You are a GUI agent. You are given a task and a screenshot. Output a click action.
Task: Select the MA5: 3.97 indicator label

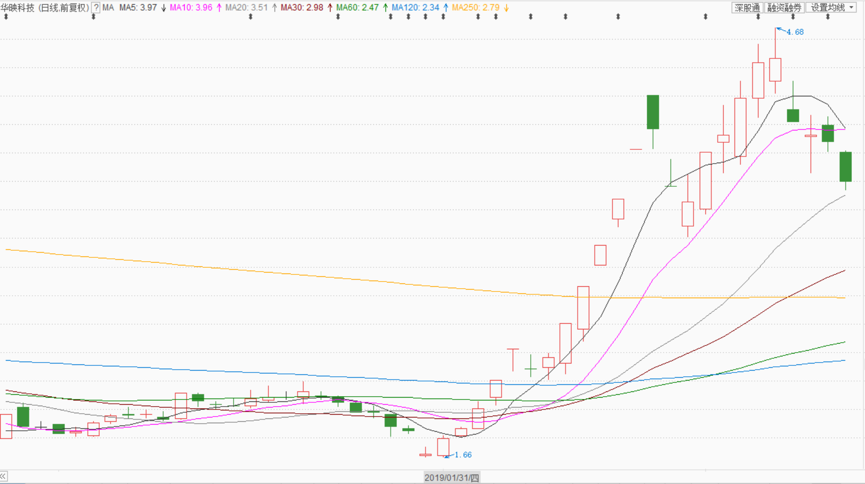[x=138, y=8]
